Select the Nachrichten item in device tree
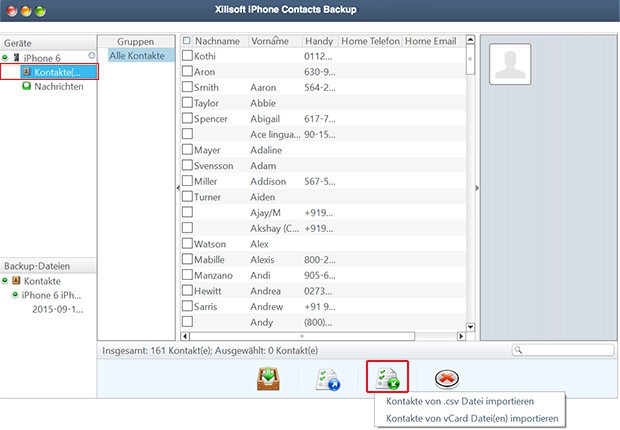620x430 pixels. coord(59,86)
